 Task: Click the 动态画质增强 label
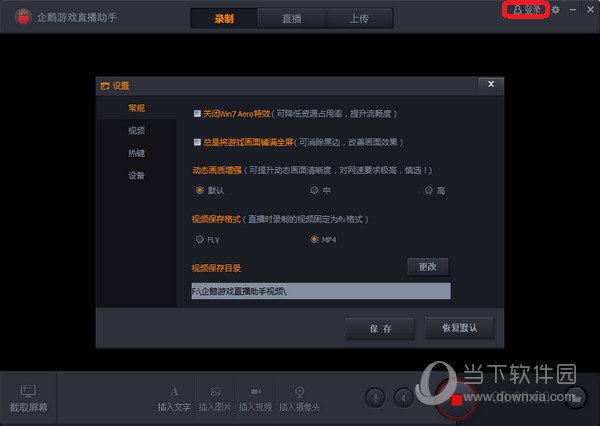coord(217,170)
